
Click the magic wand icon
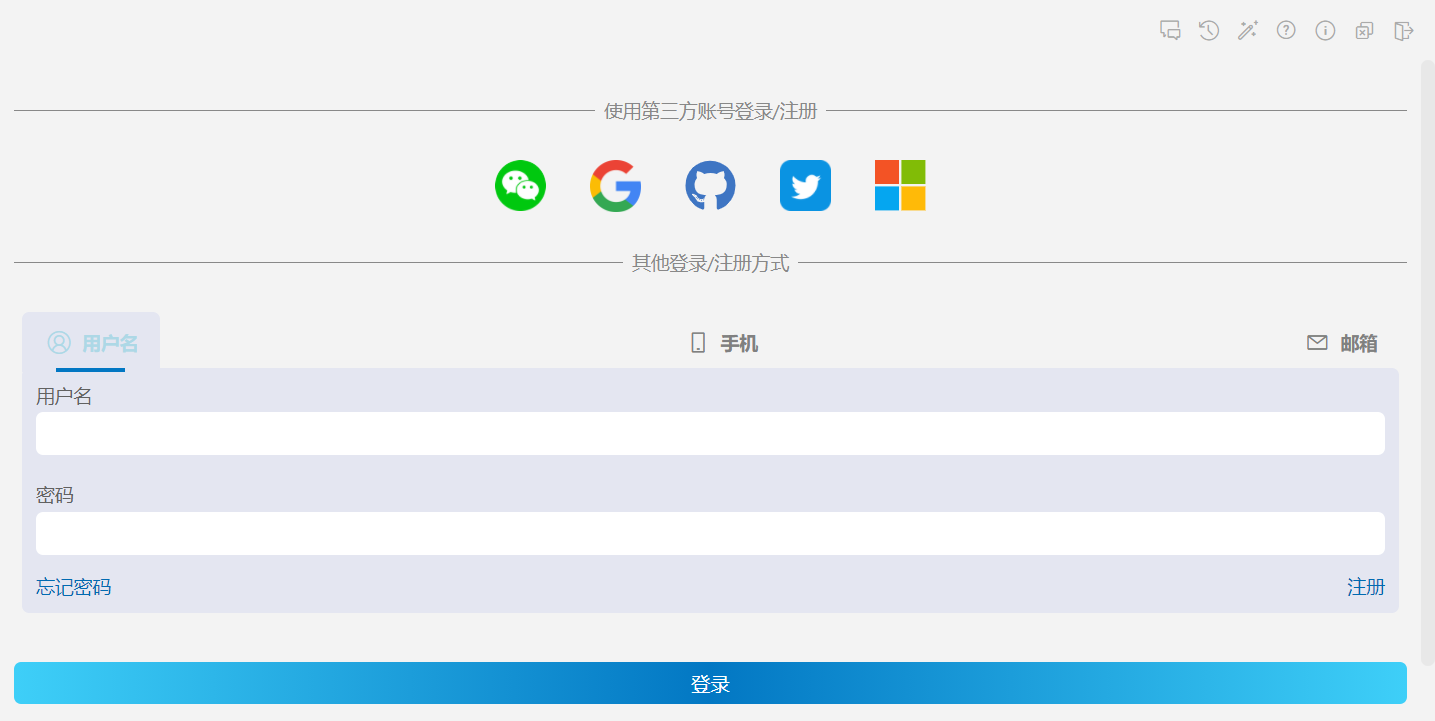pyautogui.click(x=1248, y=30)
